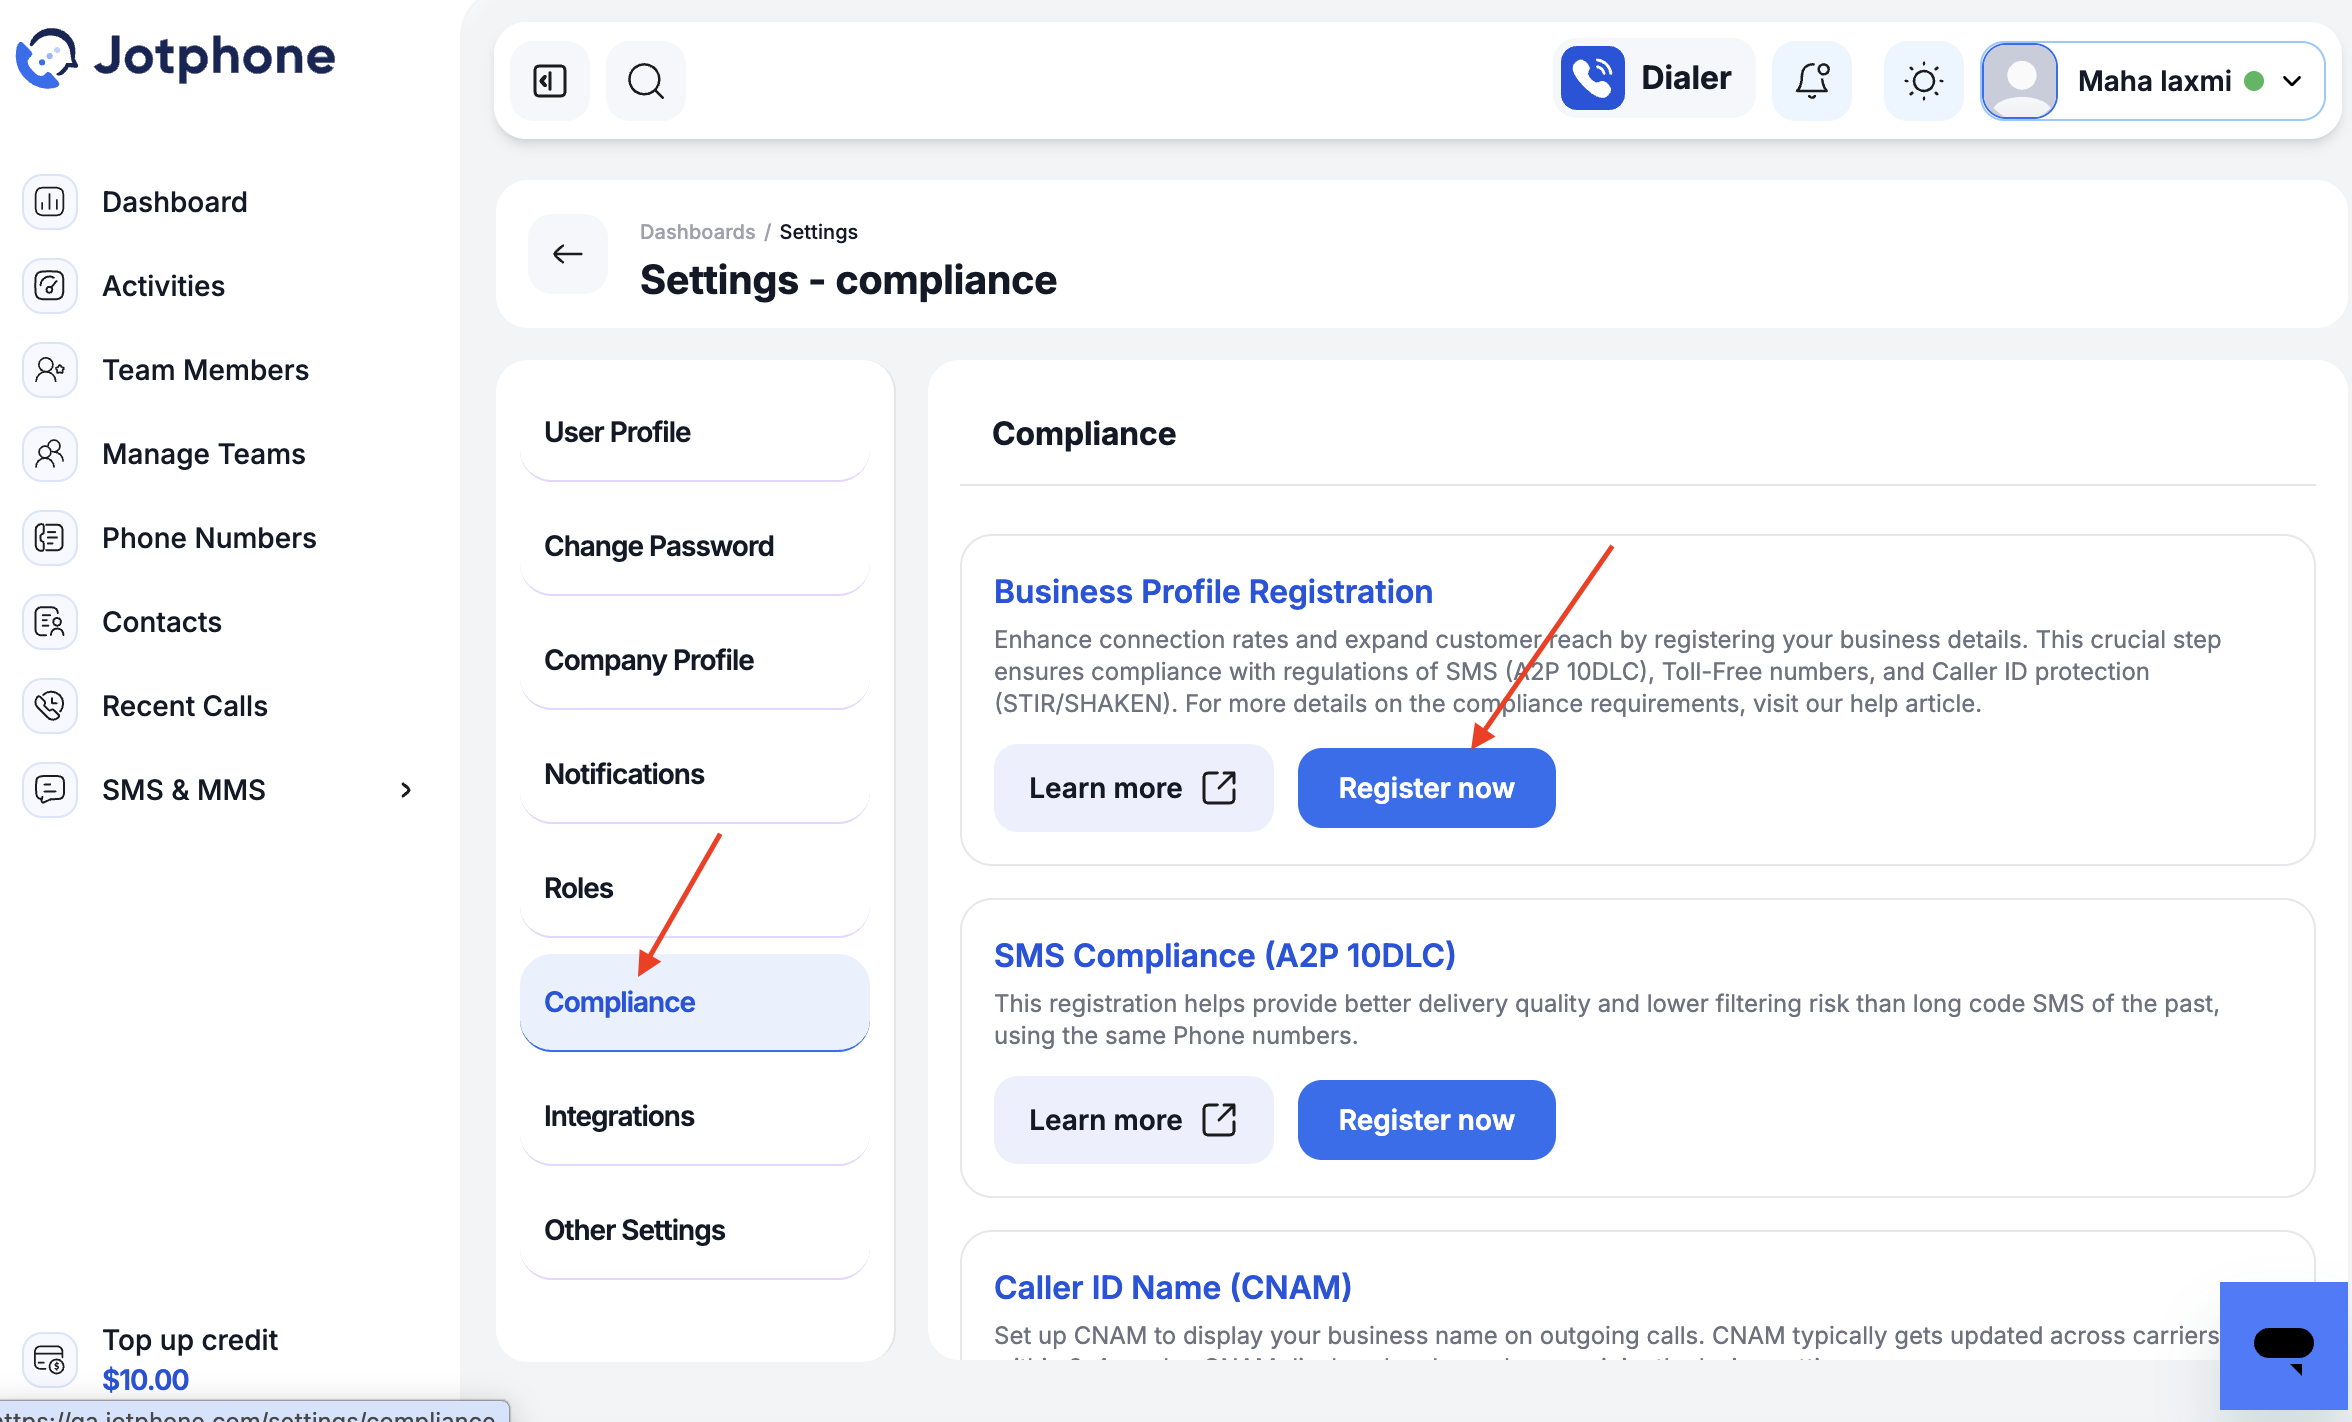Open the User Profile settings tab
This screenshot has width=2352, height=1422.
coord(695,432)
